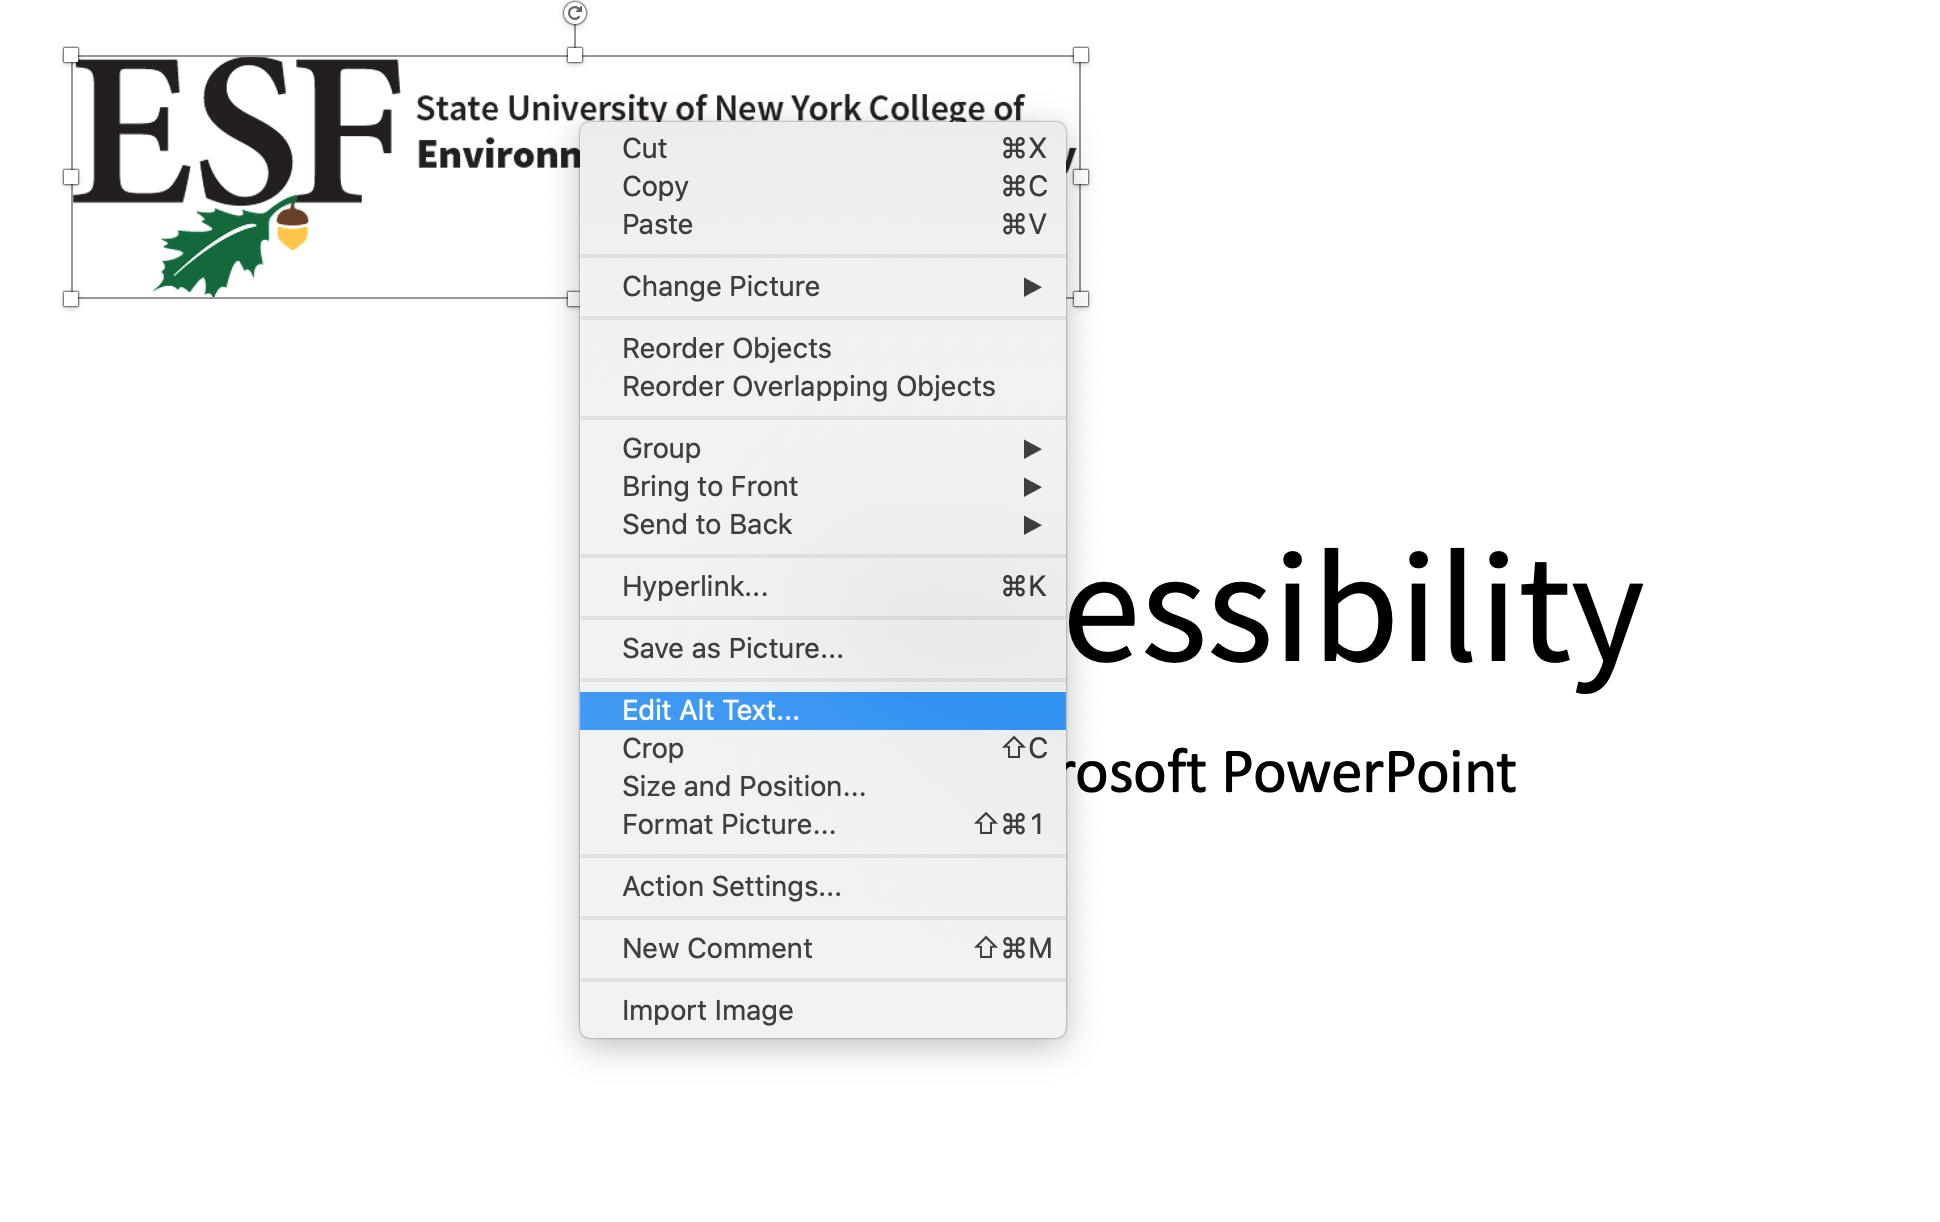The width and height of the screenshot is (1940, 1222).
Task: Click the rotation handle above the logo
Action: click(x=574, y=13)
